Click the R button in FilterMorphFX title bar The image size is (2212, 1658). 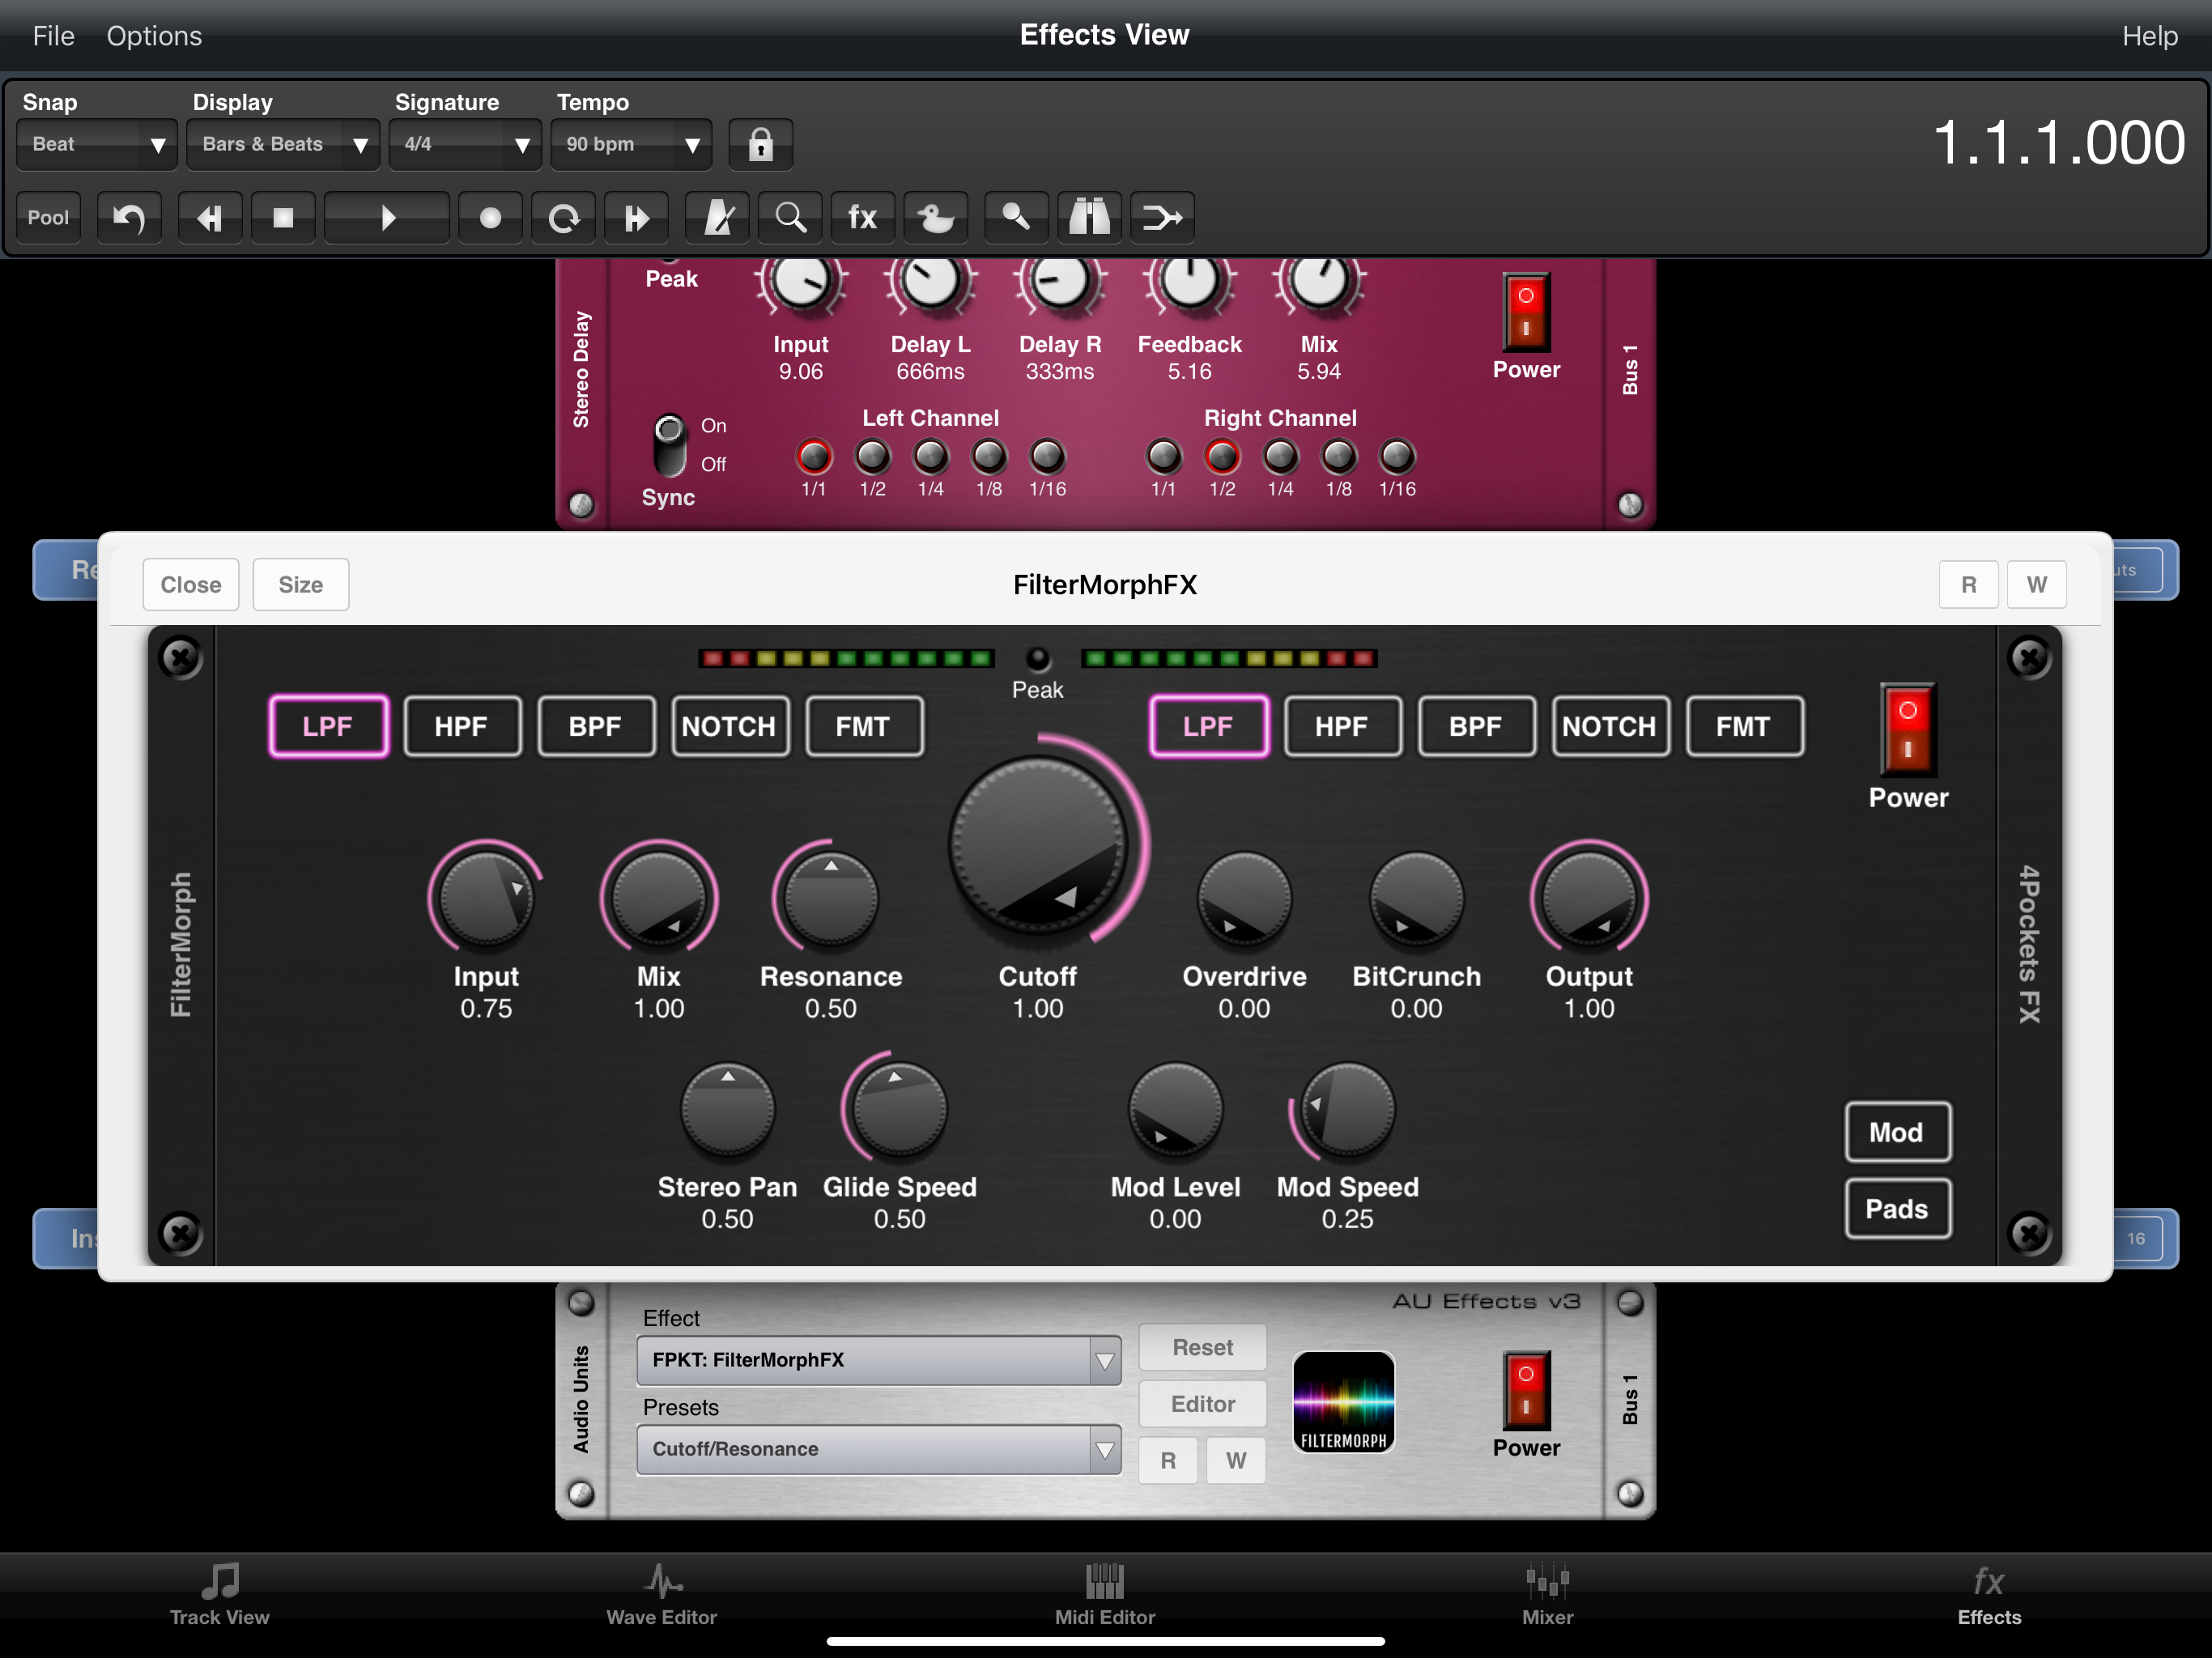click(x=1968, y=584)
